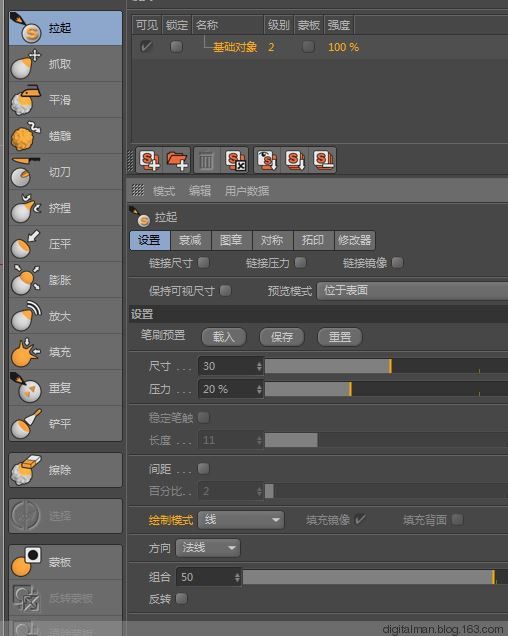This screenshot has width=508, height=636.
Task: Click the 强度 value 100 %
Action: (343, 47)
